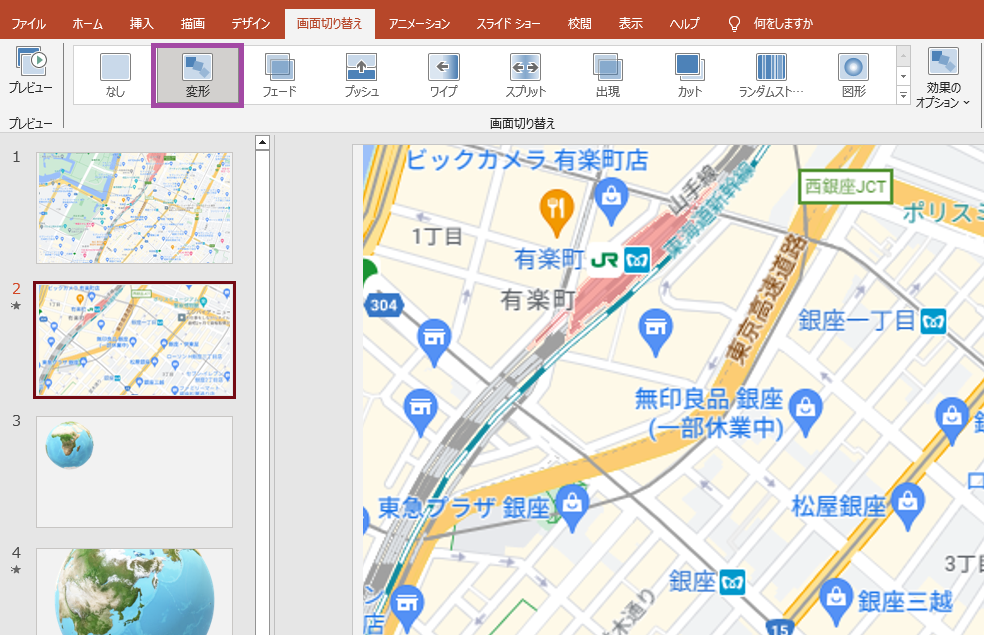Open the ファイル tab
The width and height of the screenshot is (984, 635).
(29, 24)
